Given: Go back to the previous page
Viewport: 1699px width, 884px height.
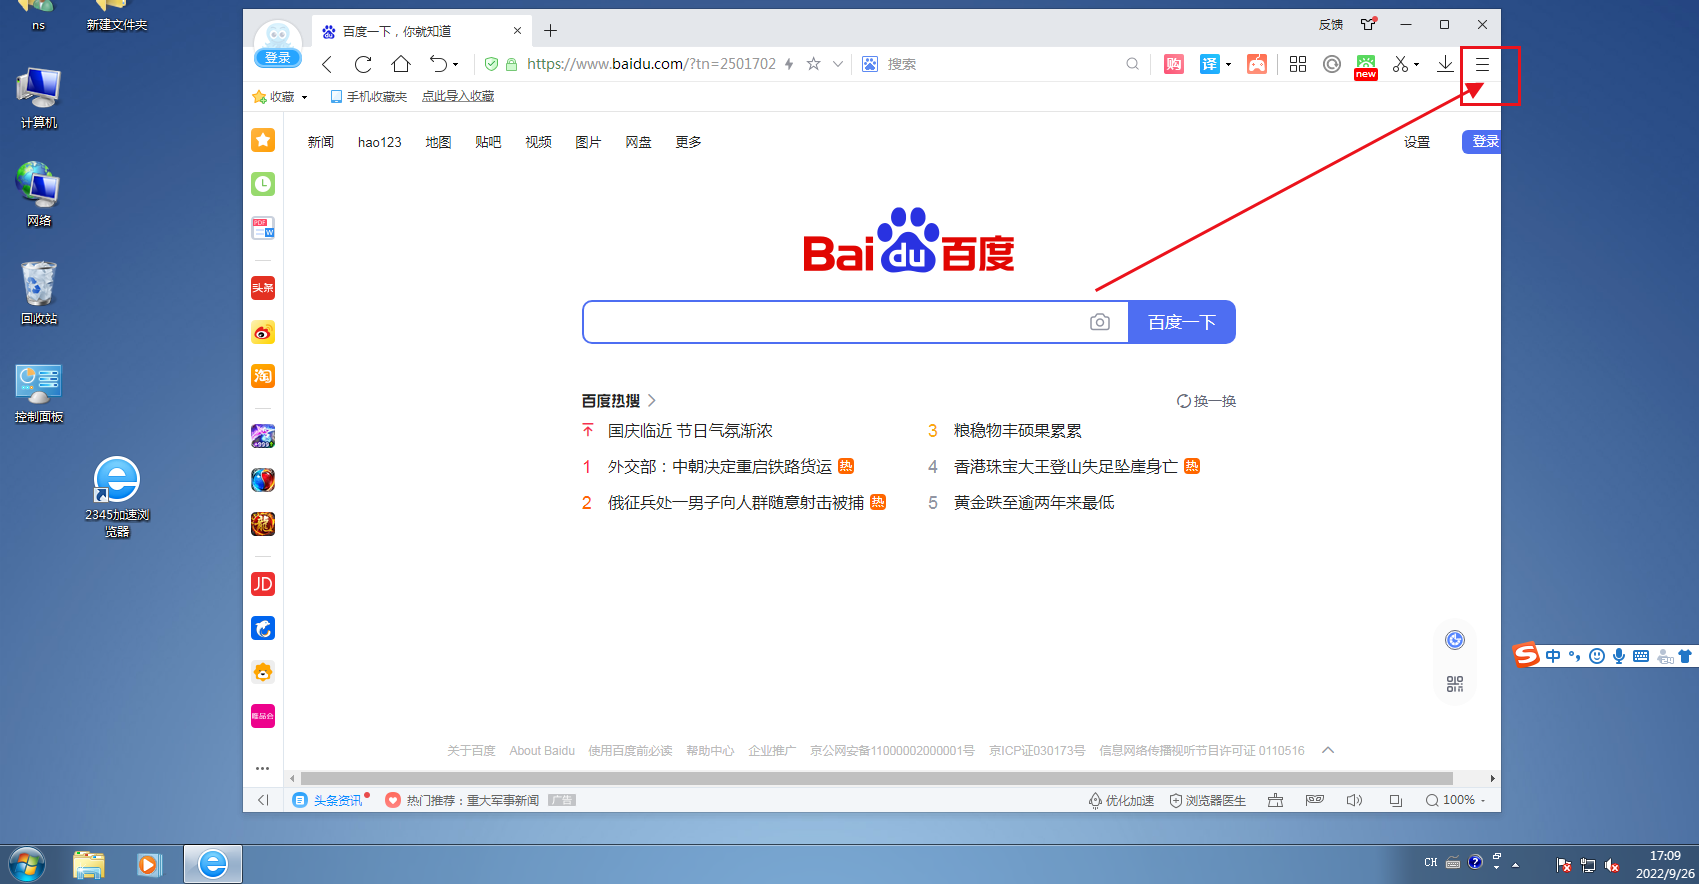Looking at the screenshot, I should pos(327,64).
